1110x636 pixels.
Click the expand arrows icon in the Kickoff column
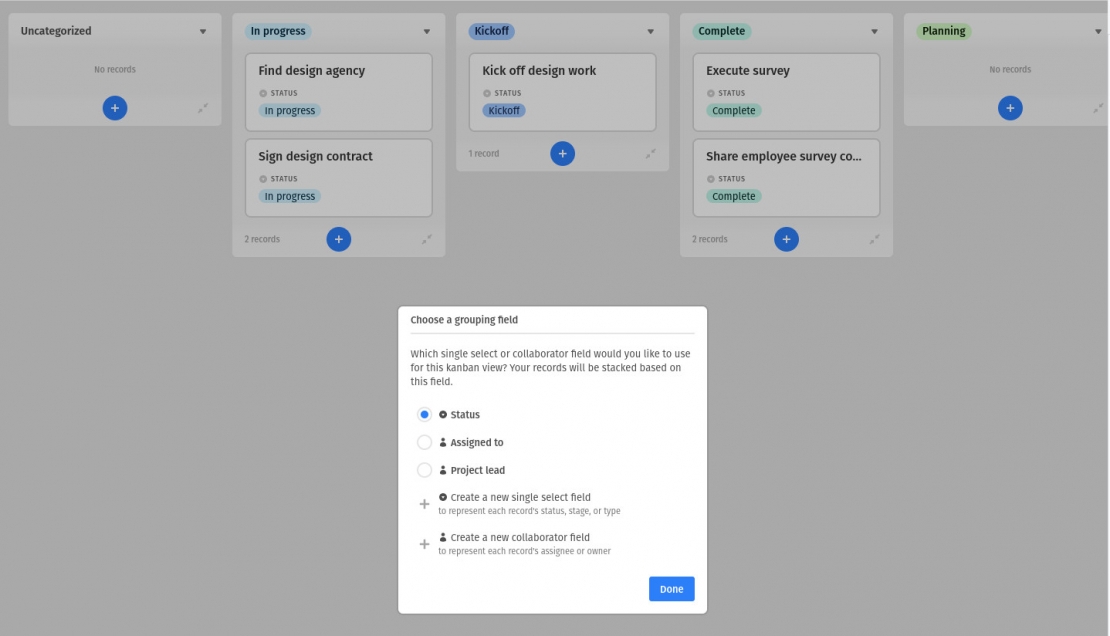click(x=651, y=153)
